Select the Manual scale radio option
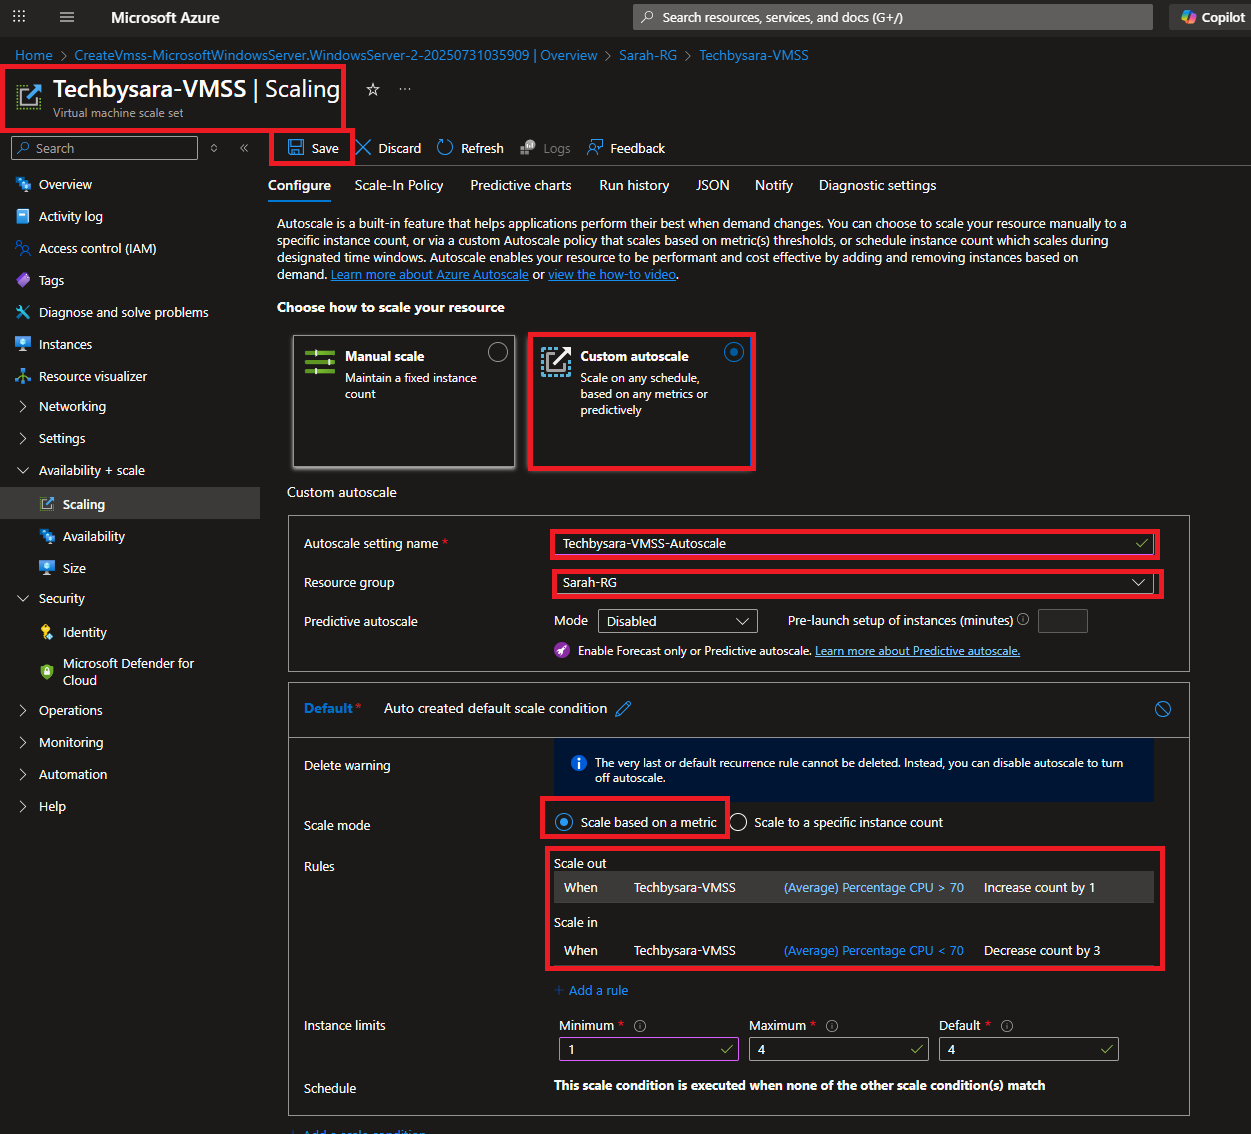The image size is (1251, 1134). (x=498, y=352)
